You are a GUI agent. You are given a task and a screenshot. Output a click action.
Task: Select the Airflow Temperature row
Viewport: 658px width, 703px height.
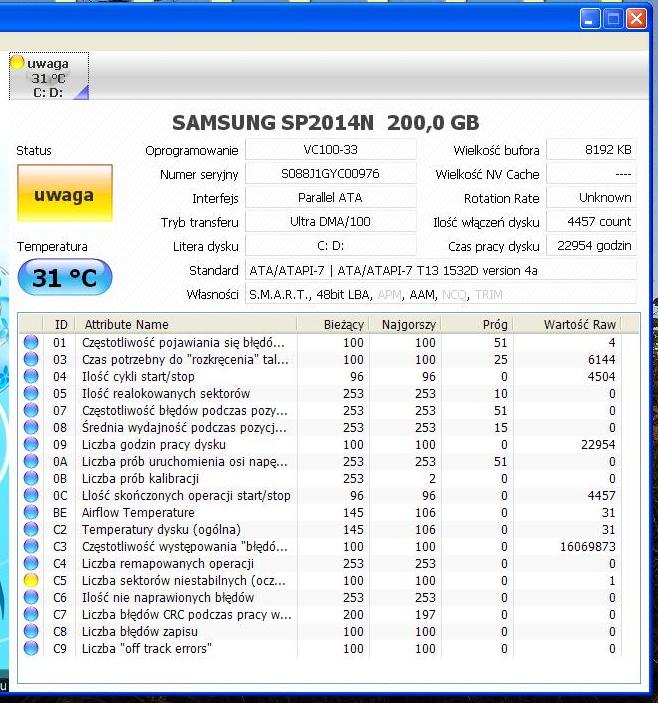click(x=320, y=512)
